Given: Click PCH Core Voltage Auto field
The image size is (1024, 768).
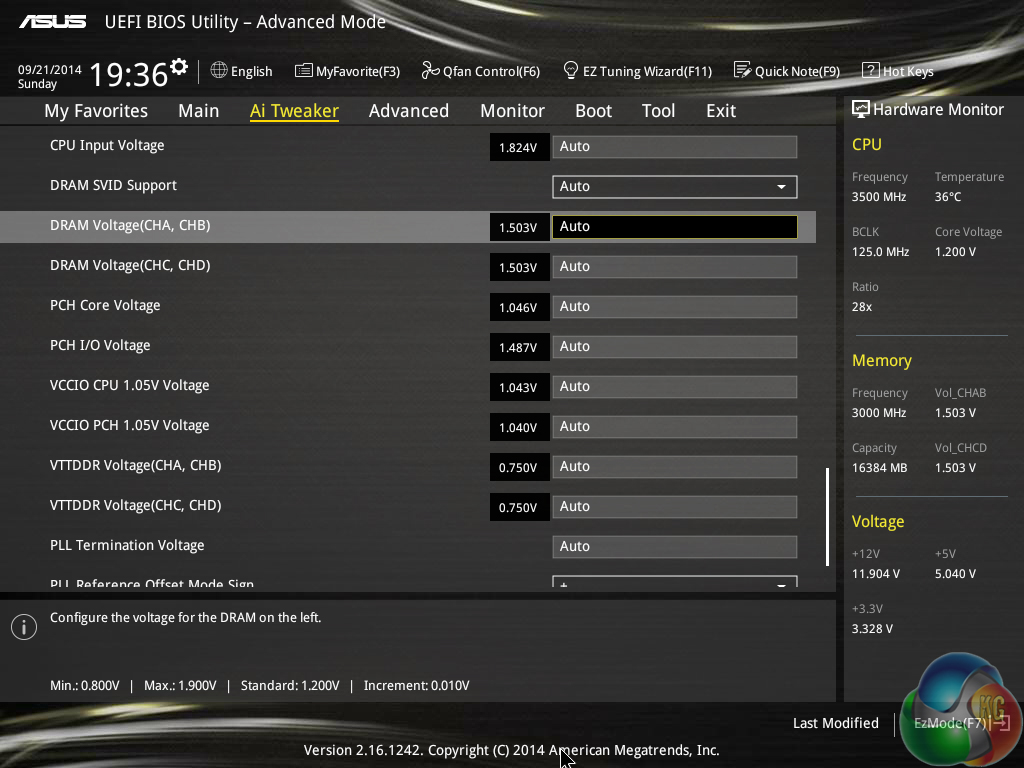Looking at the screenshot, I should click(x=675, y=307).
